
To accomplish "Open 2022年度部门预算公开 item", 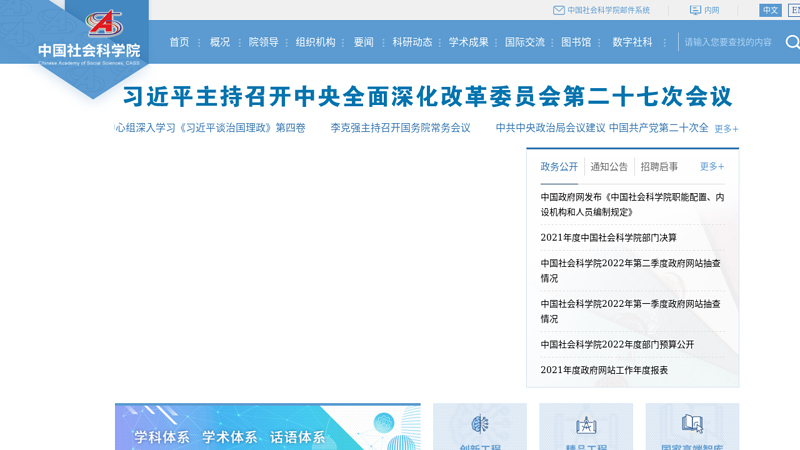I will 617,345.
